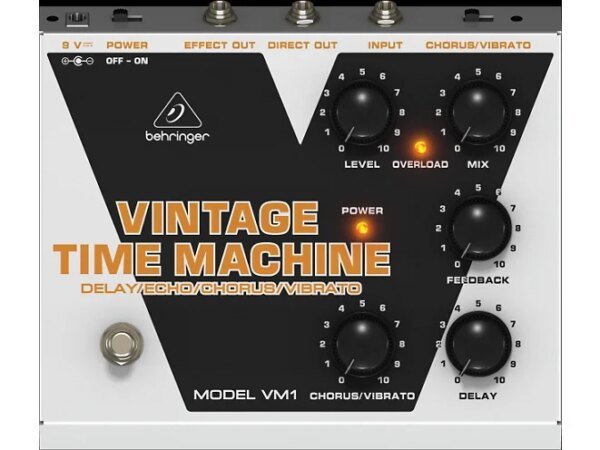600x450 pixels.
Task: Click the number 10 on the LEVEL dial
Action: [384, 148]
